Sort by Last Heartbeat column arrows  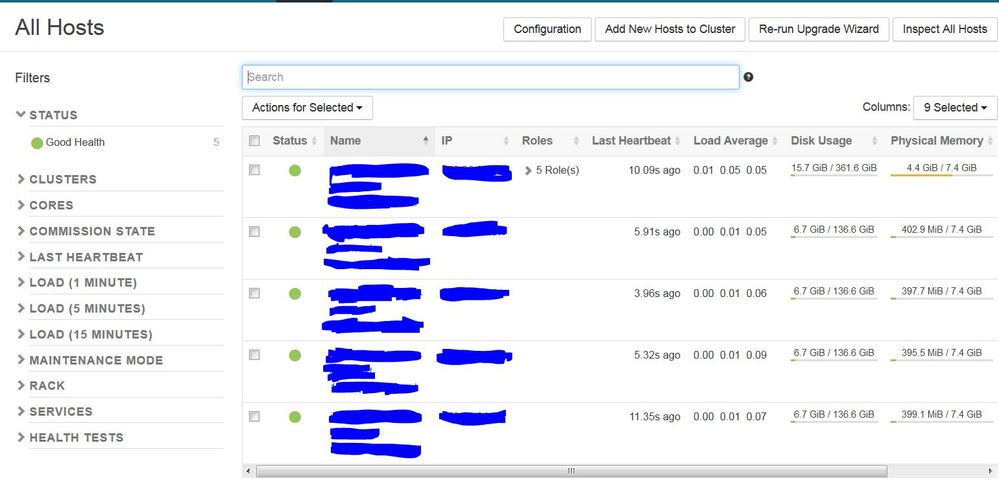click(x=678, y=141)
